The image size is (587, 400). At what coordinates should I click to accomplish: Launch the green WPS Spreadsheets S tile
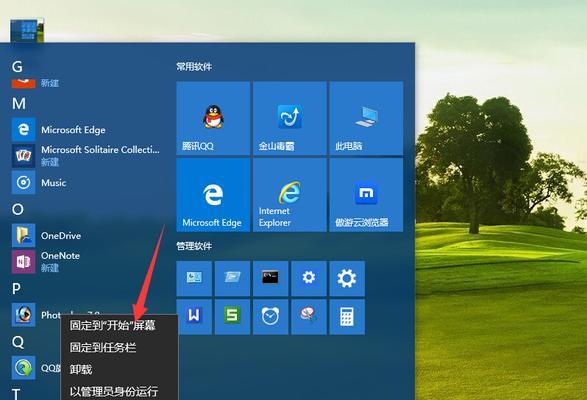[232, 316]
